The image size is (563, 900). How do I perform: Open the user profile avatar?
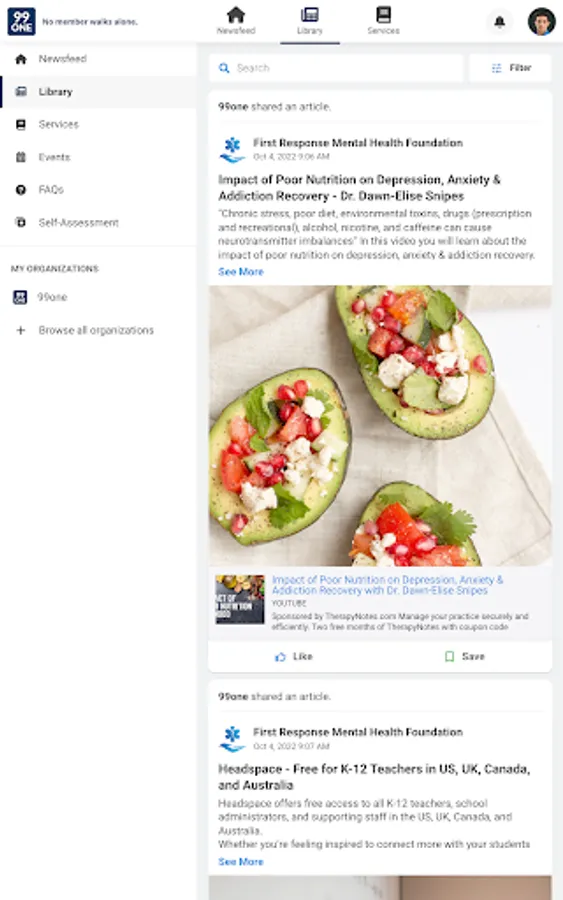pyautogui.click(x=541, y=22)
